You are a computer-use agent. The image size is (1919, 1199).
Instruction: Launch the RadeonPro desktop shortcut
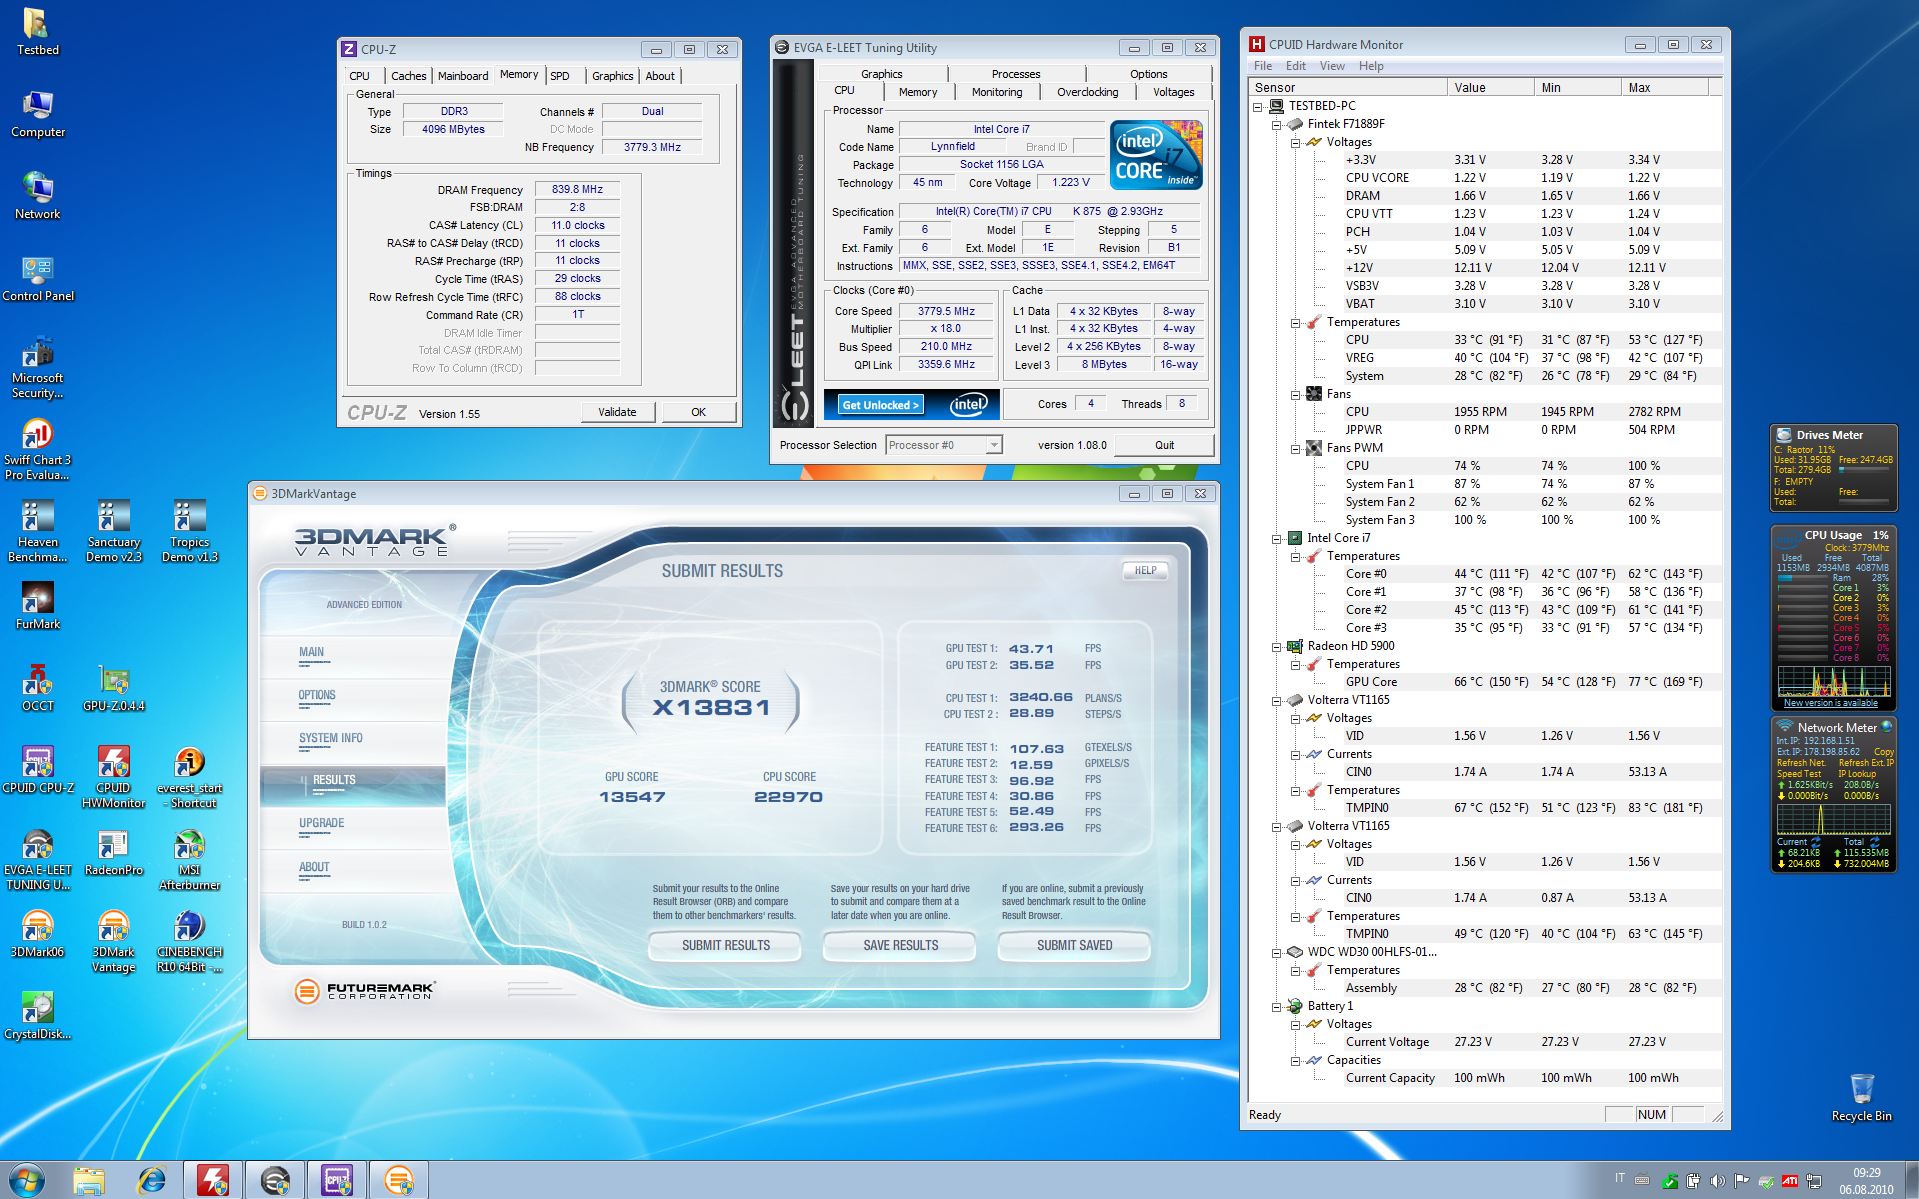point(114,852)
